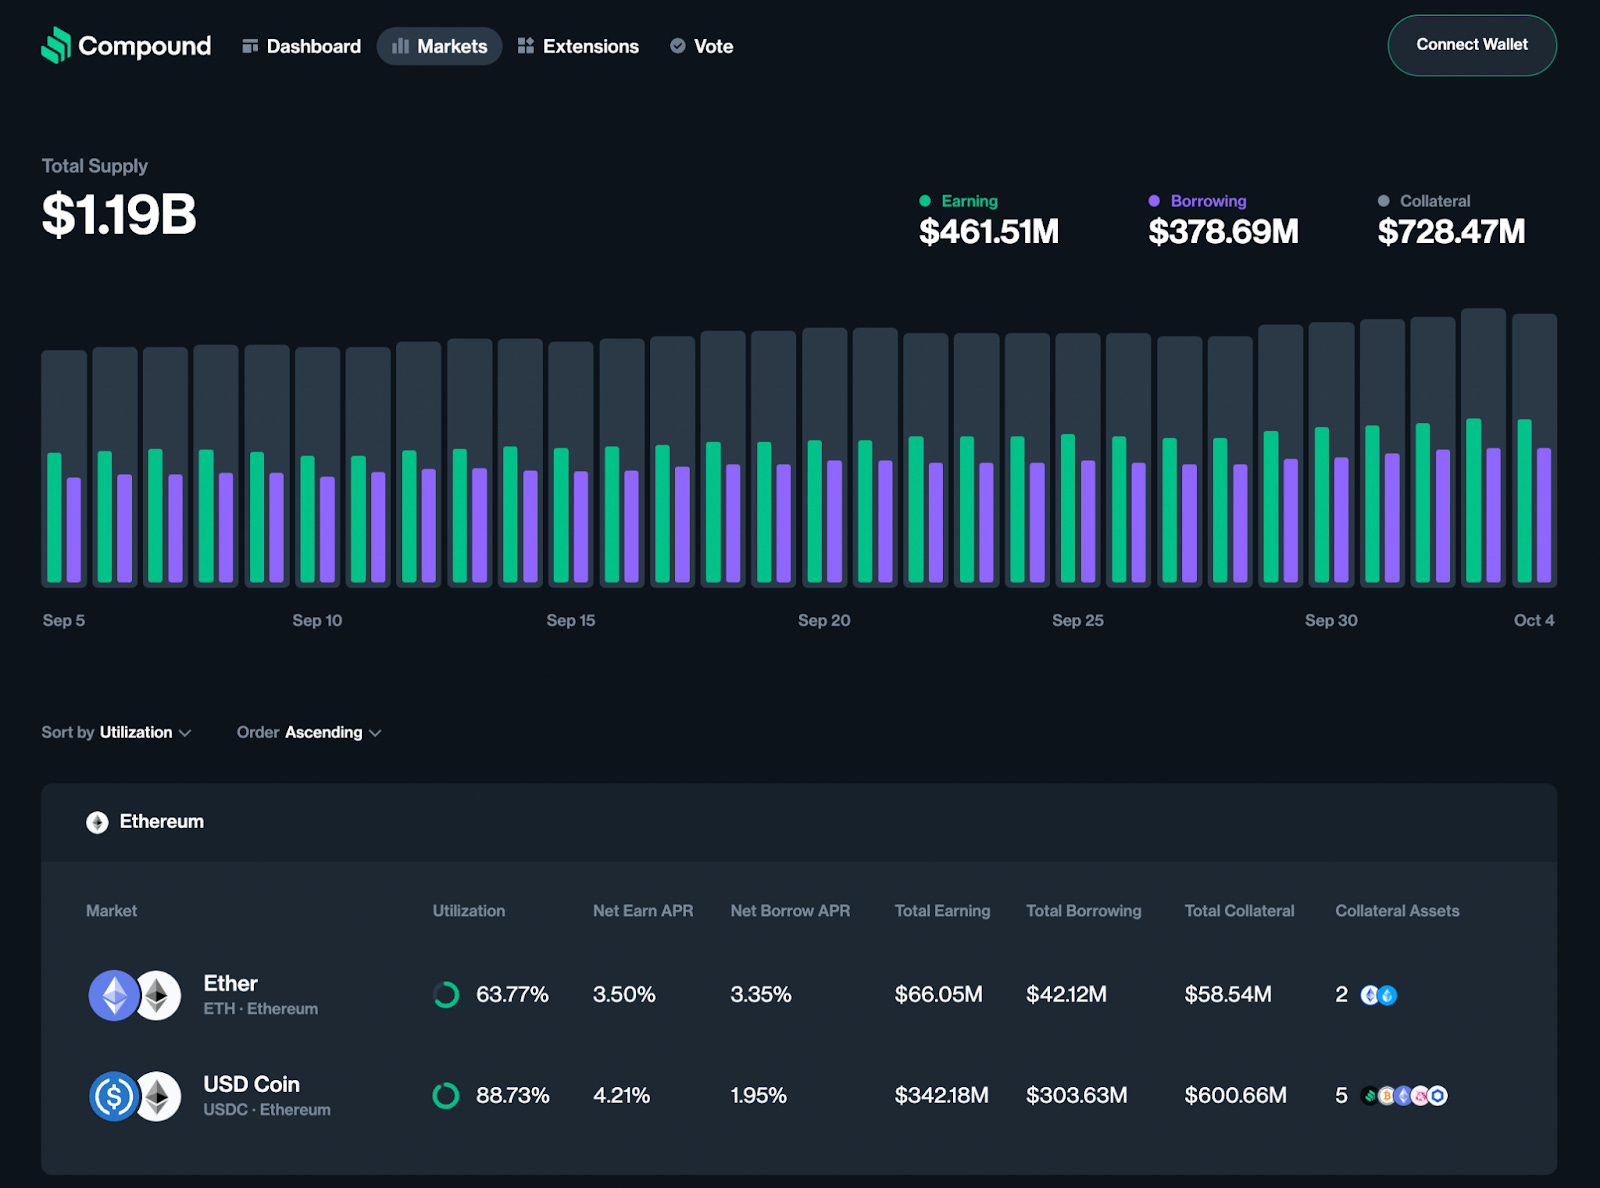Click Ether Total Earning $66.05M
Image resolution: width=1600 pixels, height=1188 pixels.
(x=939, y=995)
